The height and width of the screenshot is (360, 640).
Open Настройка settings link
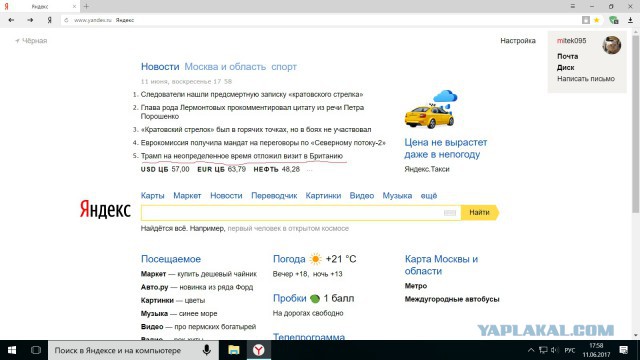coord(518,41)
